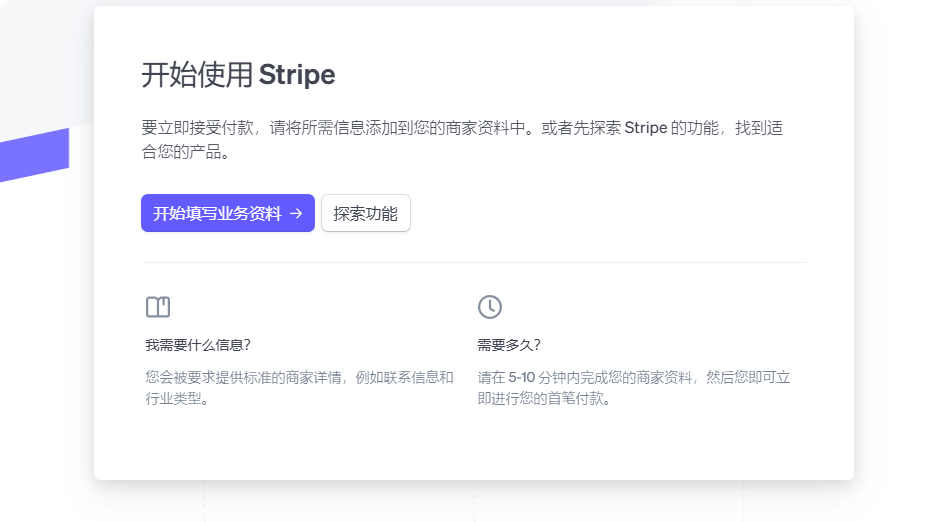Click the clock icon
This screenshot has height=522, width=941.
(x=490, y=307)
